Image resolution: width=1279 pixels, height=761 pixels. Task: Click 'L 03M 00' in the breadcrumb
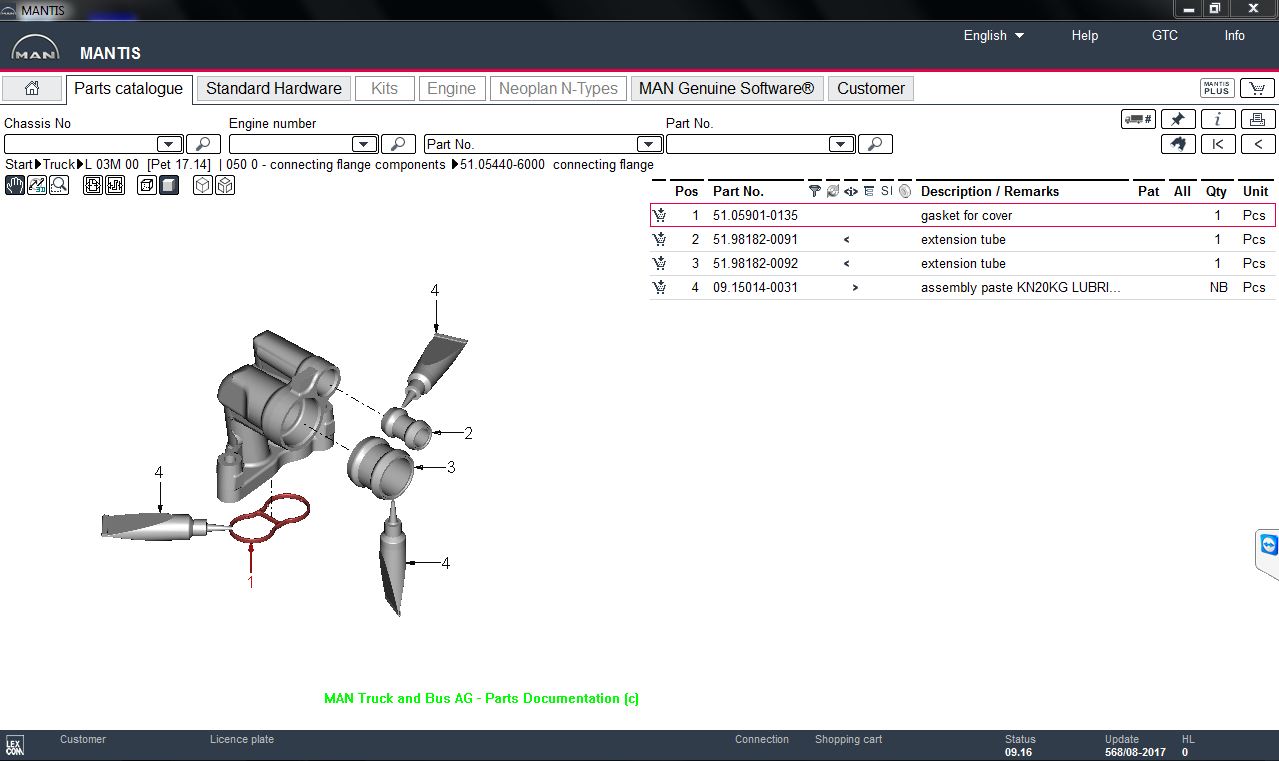pos(111,164)
